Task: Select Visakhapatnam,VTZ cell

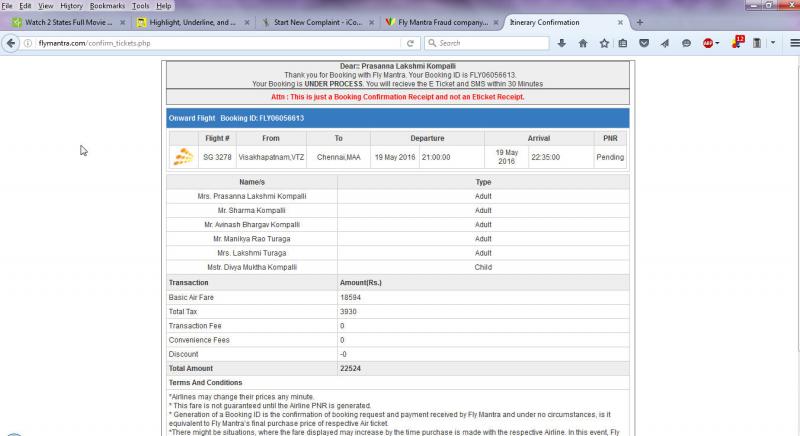Action: point(271,157)
